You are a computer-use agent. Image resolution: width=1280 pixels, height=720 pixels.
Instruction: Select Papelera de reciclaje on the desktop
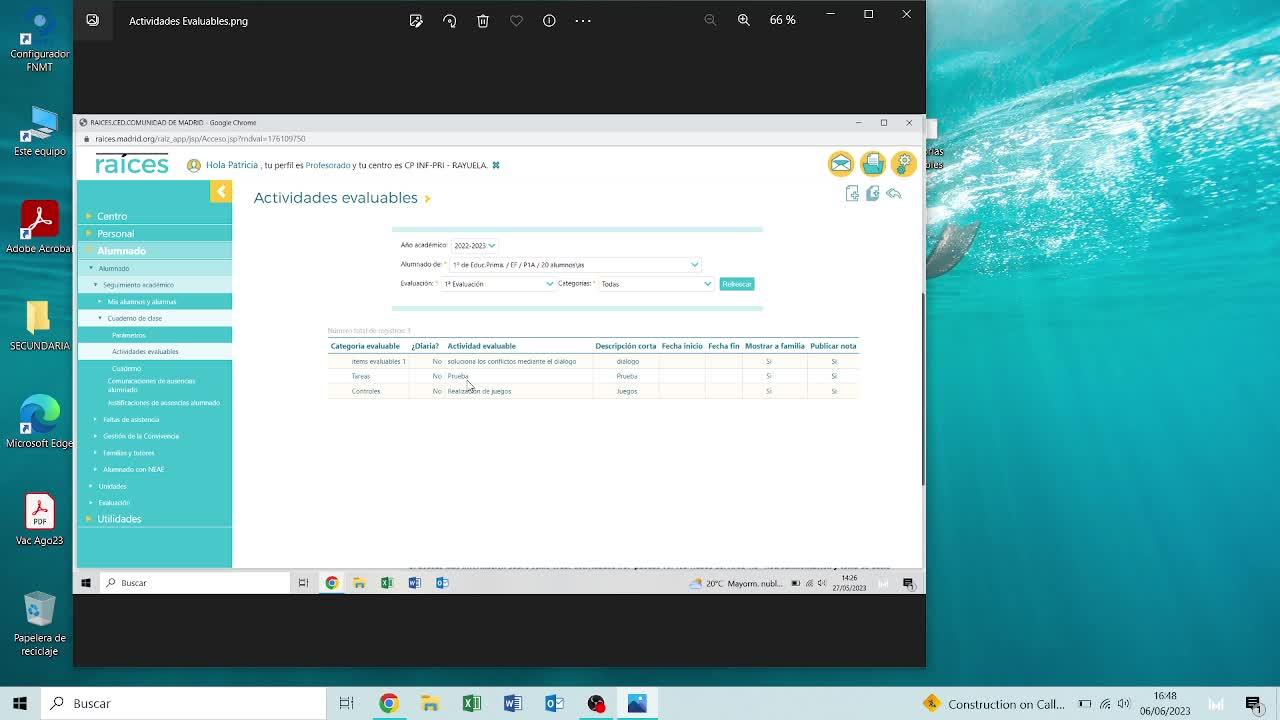point(39,623)
